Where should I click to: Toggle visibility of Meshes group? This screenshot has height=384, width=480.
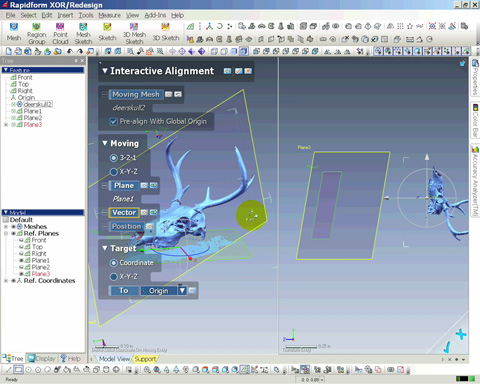tap(13, 227)
